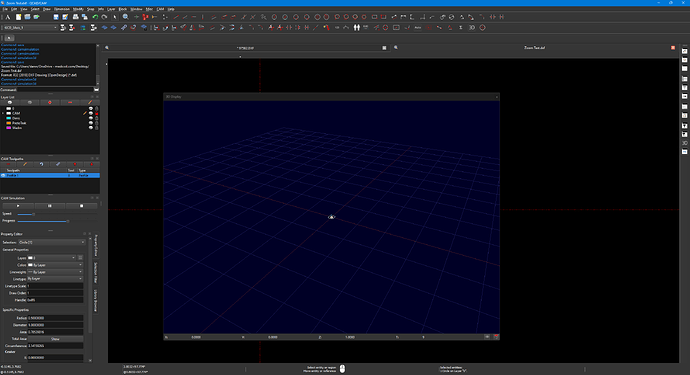Click the Radius input field
690x375 pixels.
[x=55, y=318]
